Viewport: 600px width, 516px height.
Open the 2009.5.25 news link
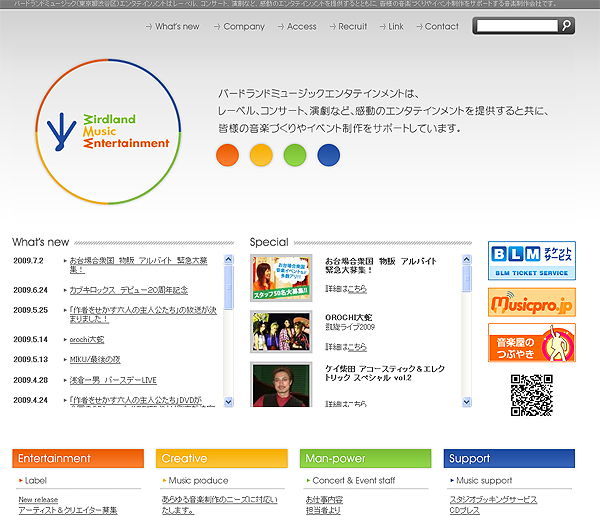coord(143,314)
